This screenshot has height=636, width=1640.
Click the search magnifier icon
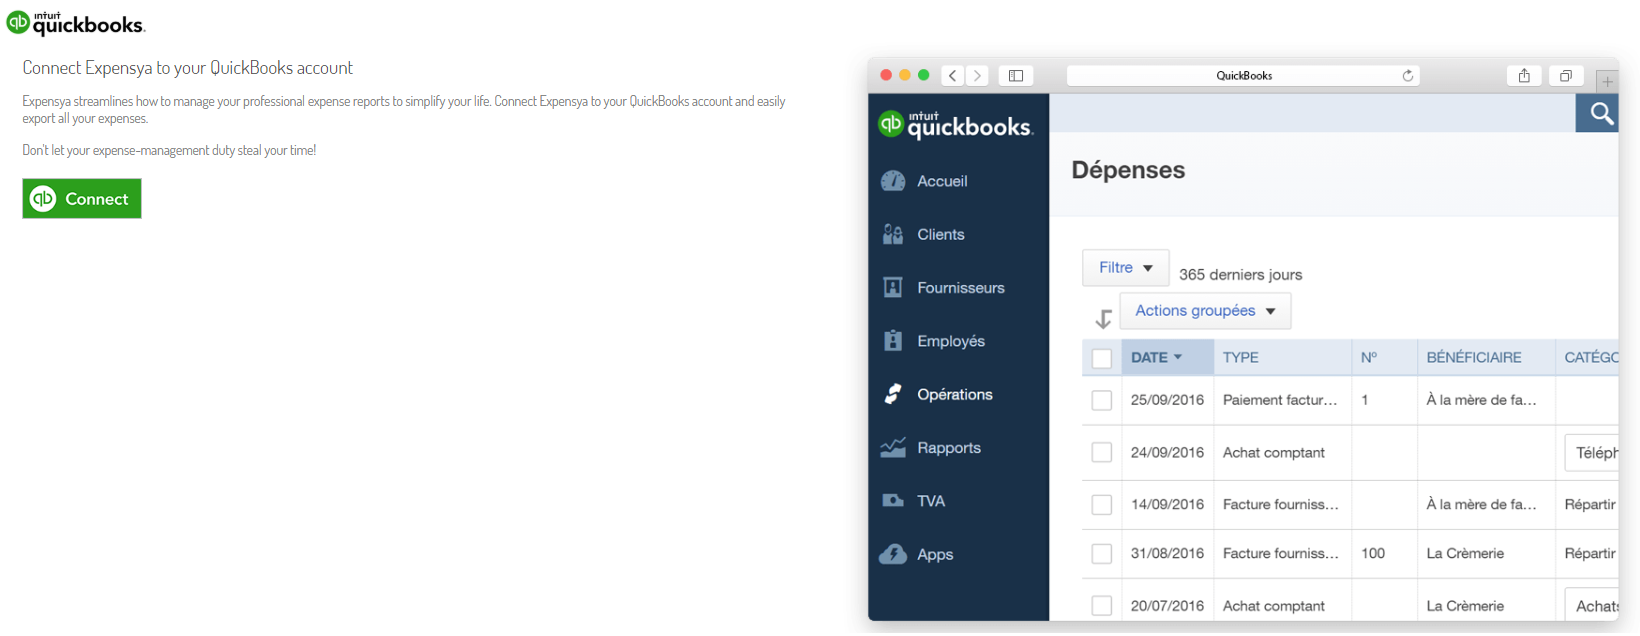1601,114
